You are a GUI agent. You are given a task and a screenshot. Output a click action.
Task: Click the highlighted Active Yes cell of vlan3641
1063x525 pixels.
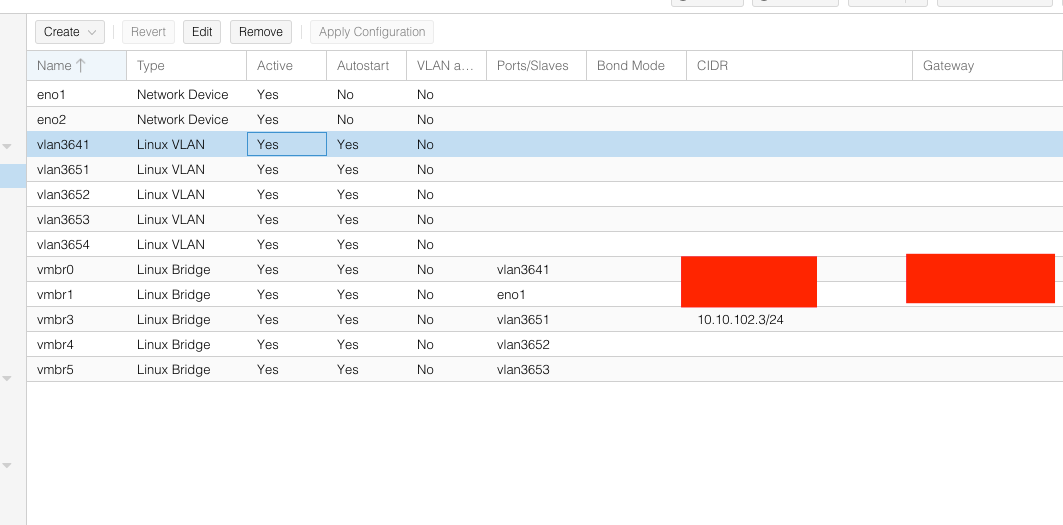(x=287, y=144)
